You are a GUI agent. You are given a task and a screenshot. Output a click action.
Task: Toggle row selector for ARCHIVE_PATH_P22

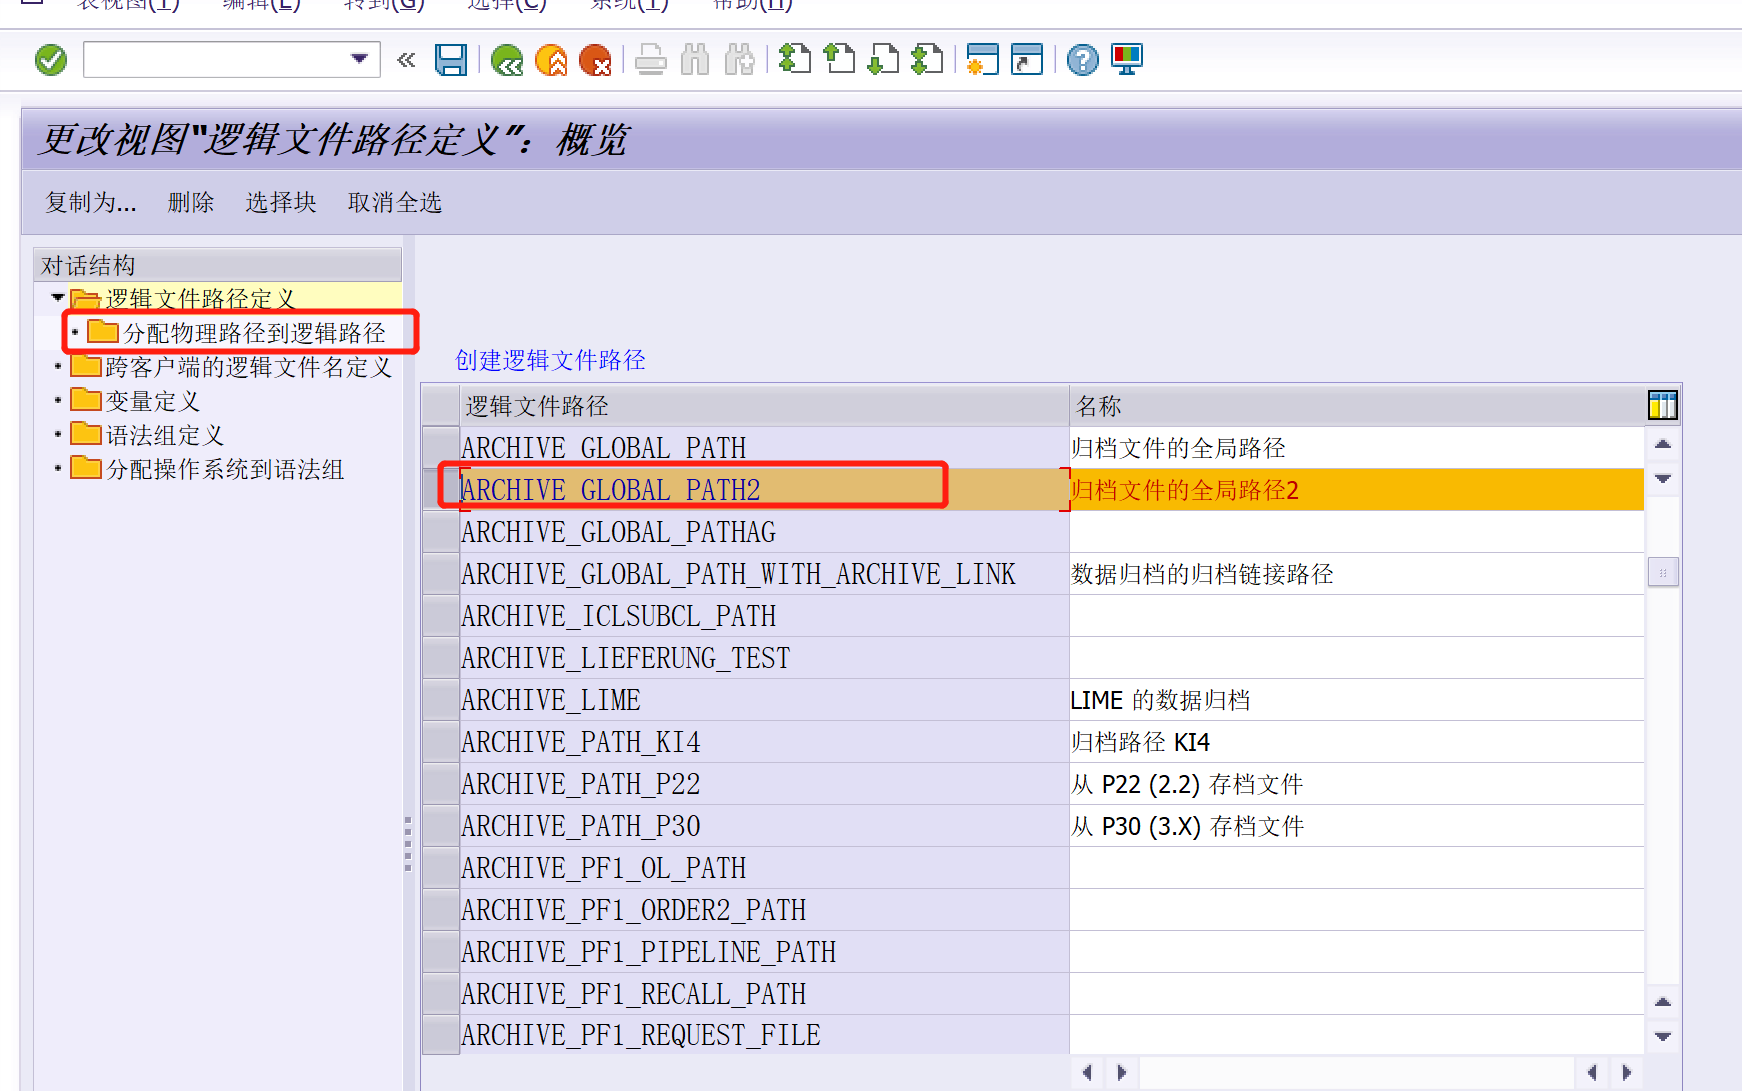(x=441, y=783)
